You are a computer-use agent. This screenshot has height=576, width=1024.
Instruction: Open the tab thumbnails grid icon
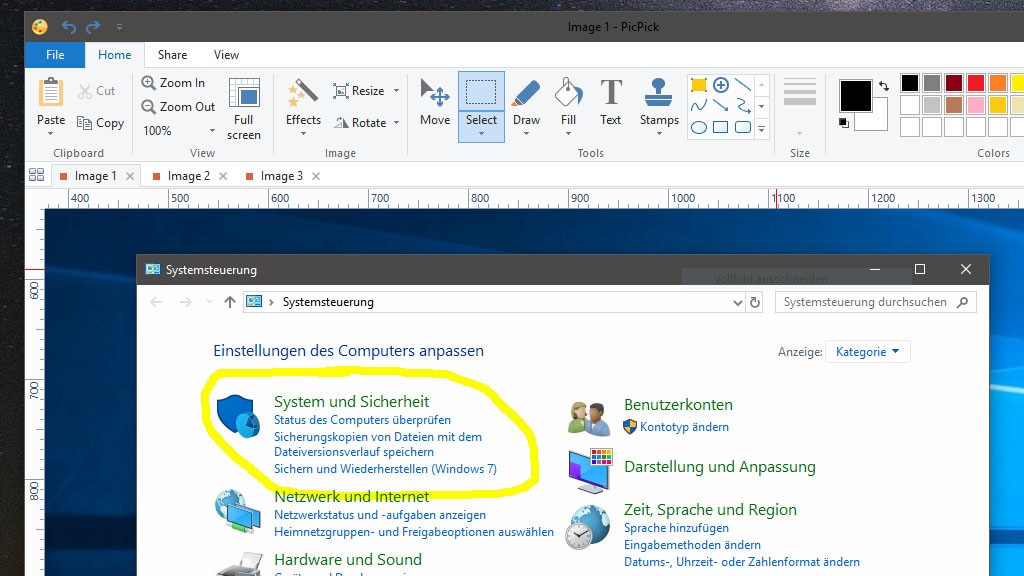(x=37, y=175)
